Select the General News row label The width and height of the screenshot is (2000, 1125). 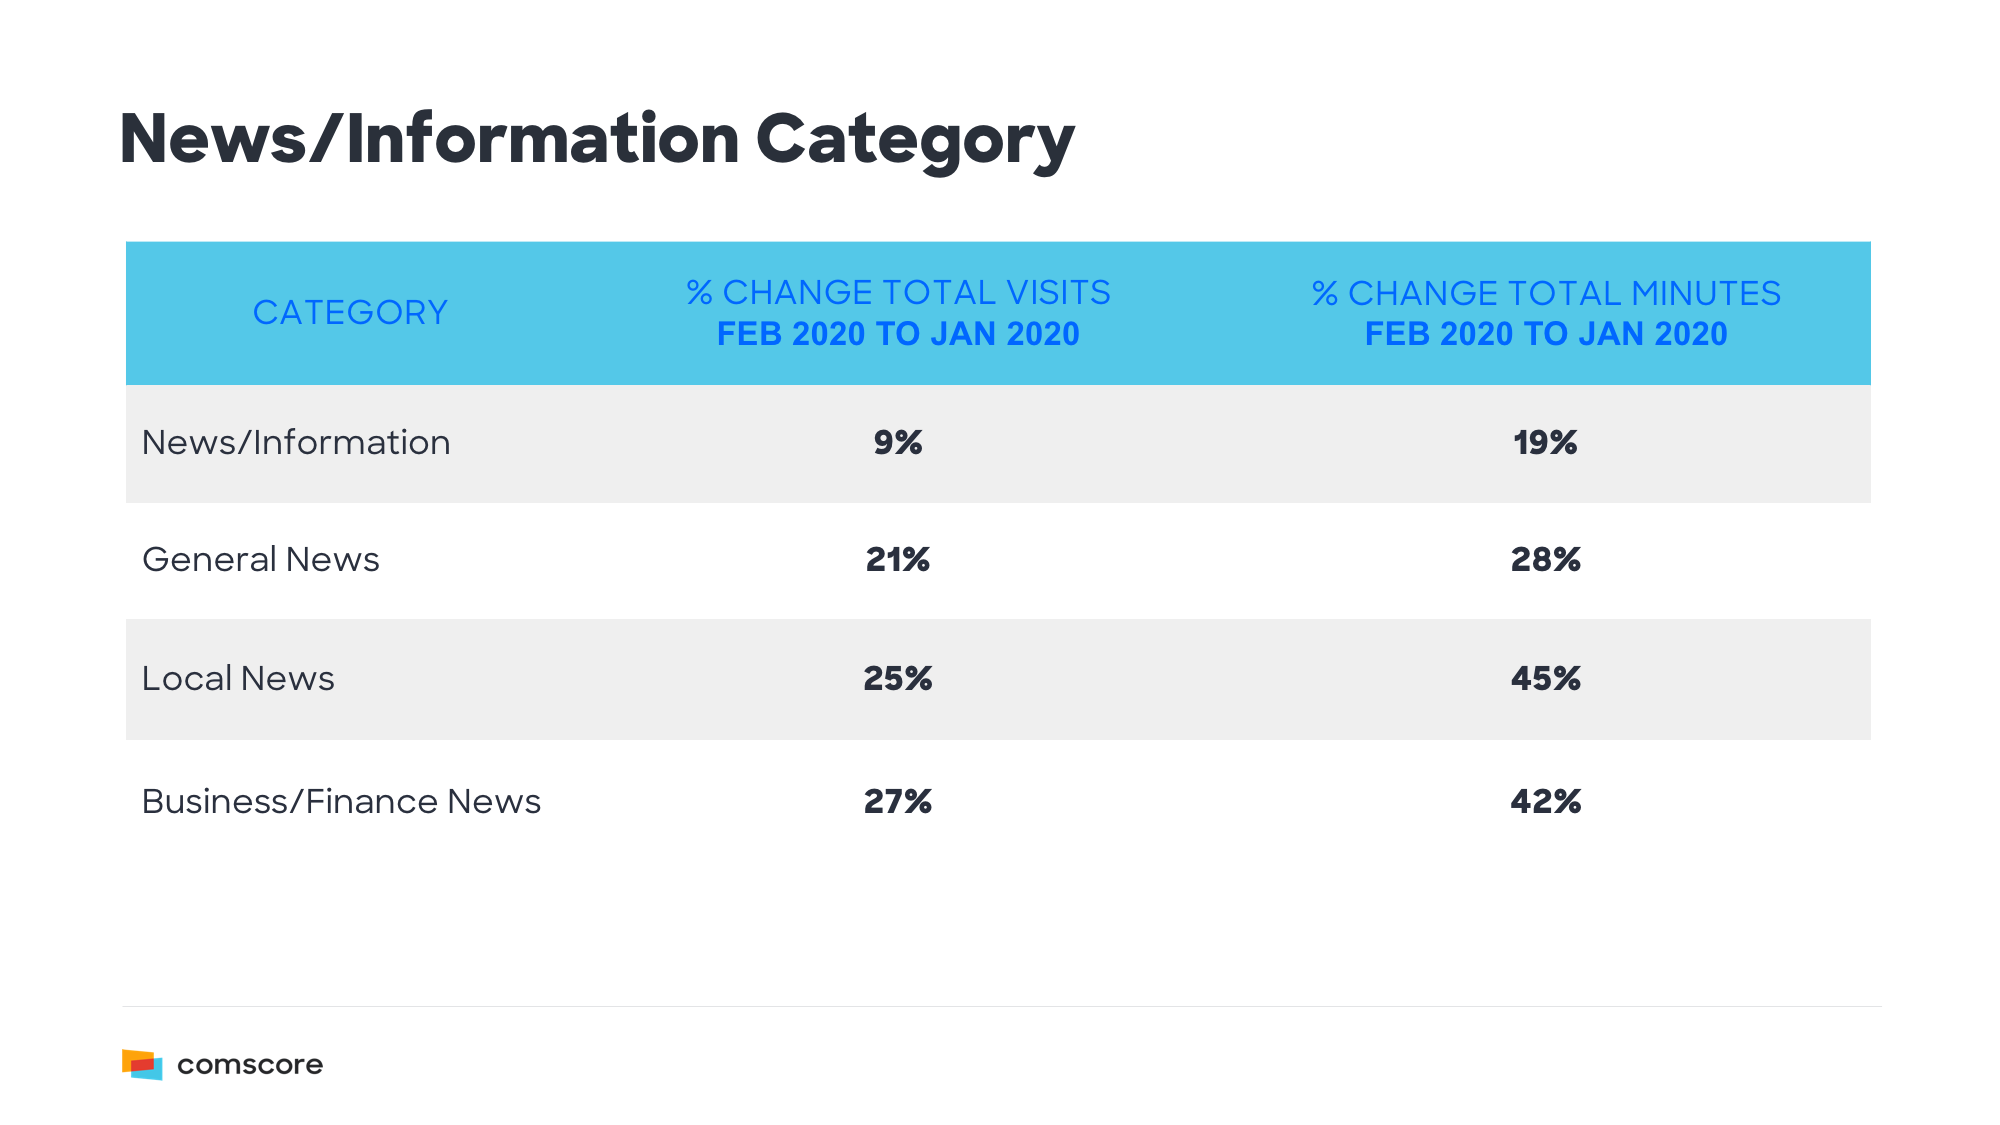click(x=261, y=559)
